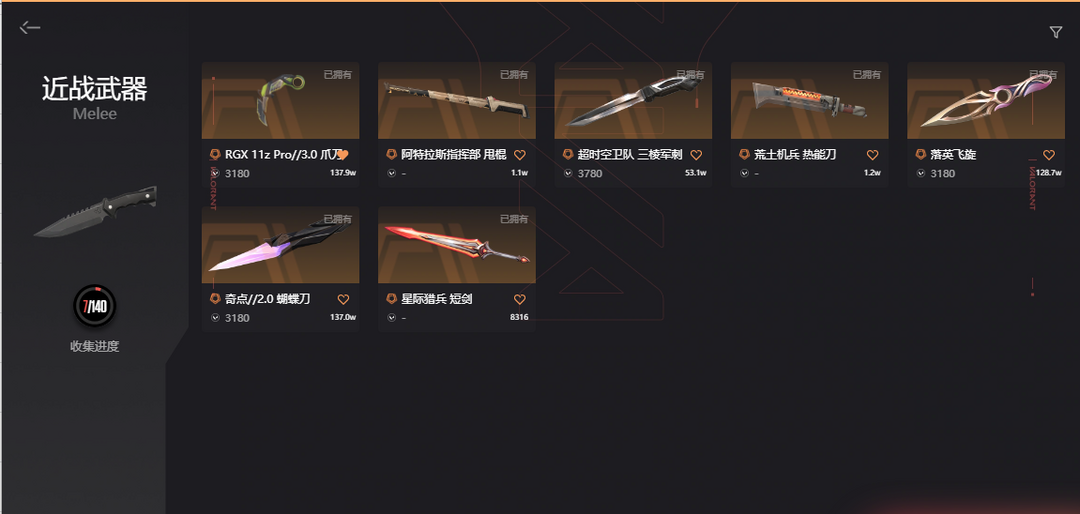Click the 7/140 collection progress ring
This screenshot has height=514, width=1080.
(x=95, y=305)
